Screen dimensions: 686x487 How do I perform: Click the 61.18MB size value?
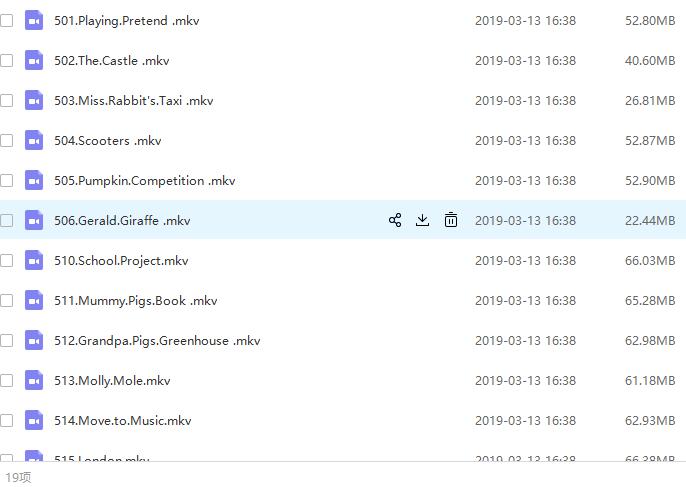[650, 381]
